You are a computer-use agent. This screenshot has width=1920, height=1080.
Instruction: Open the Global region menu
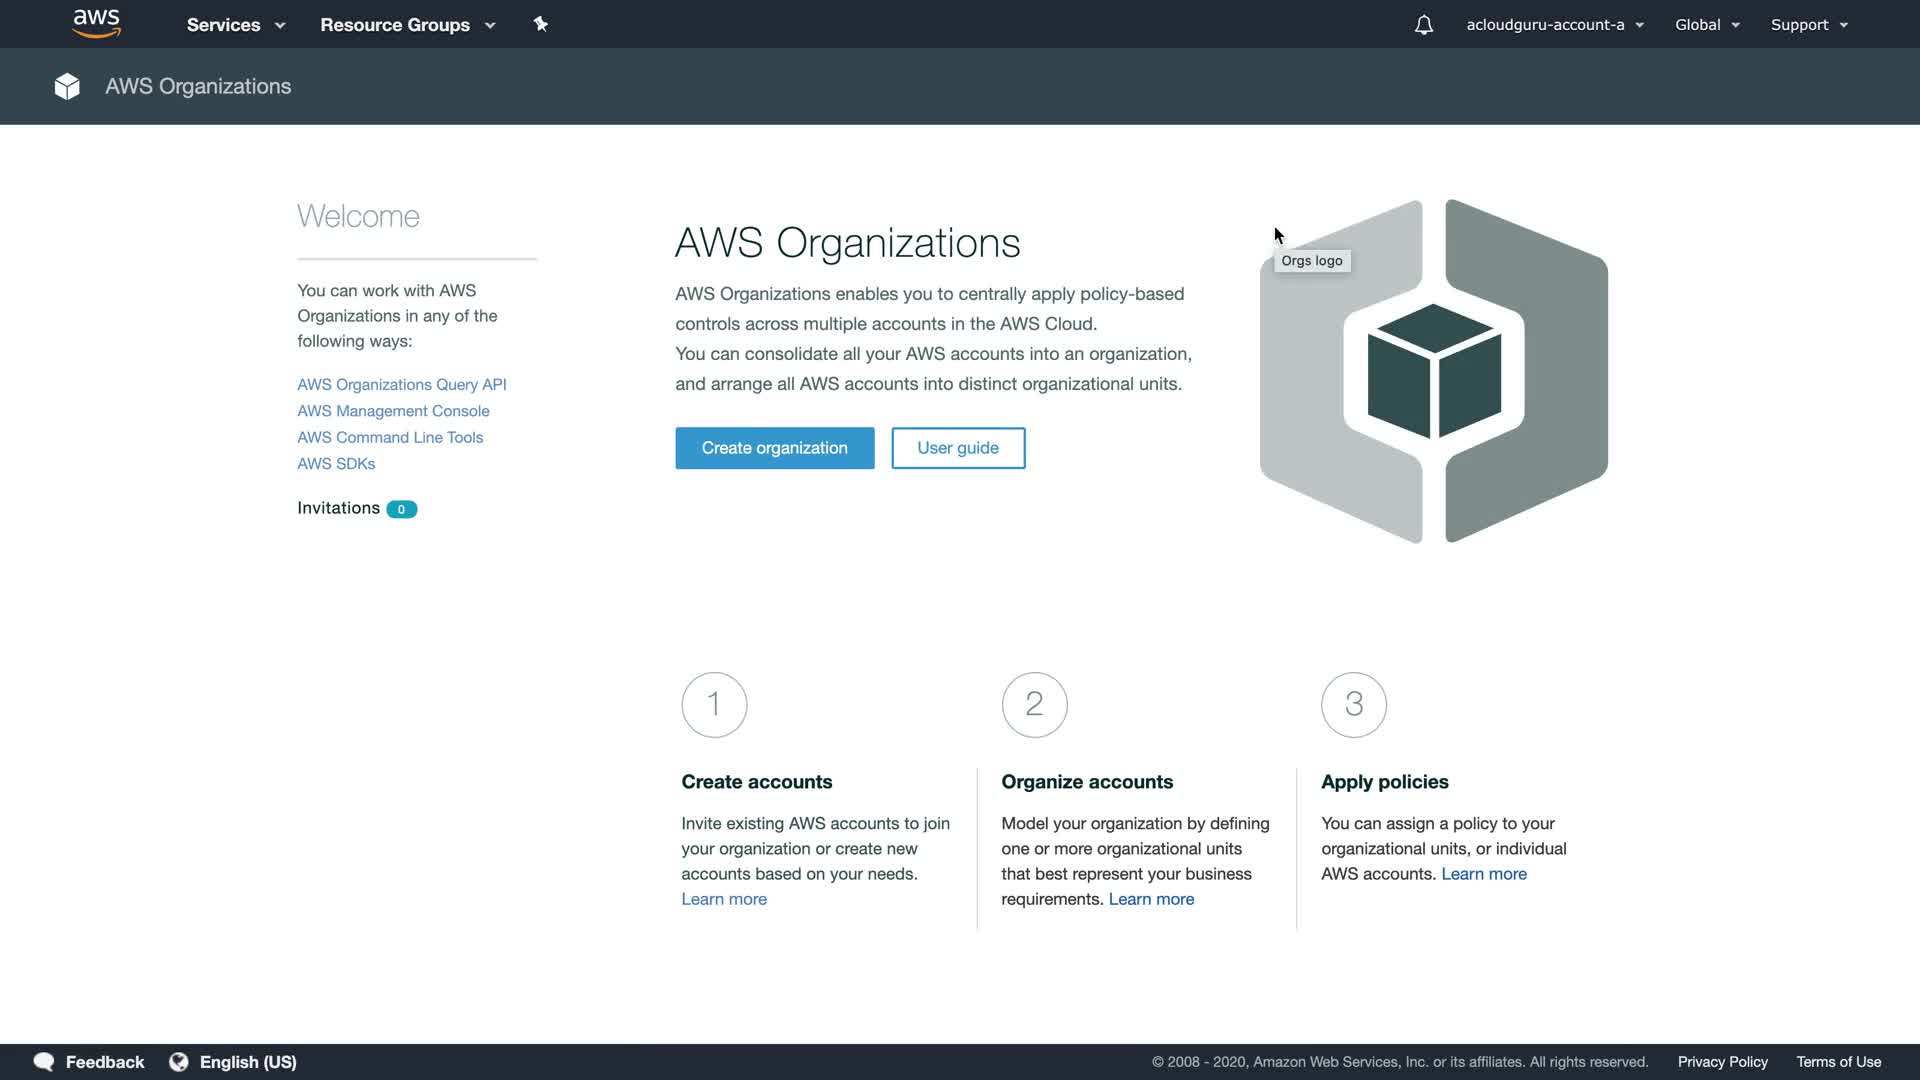[1707, 25]
